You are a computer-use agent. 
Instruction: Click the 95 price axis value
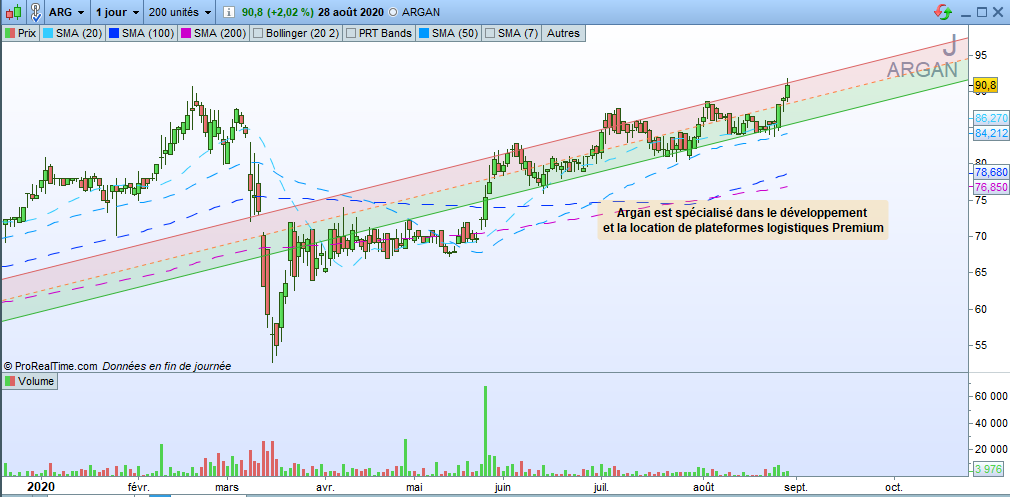pyautogui.click(x=981, y=55)
